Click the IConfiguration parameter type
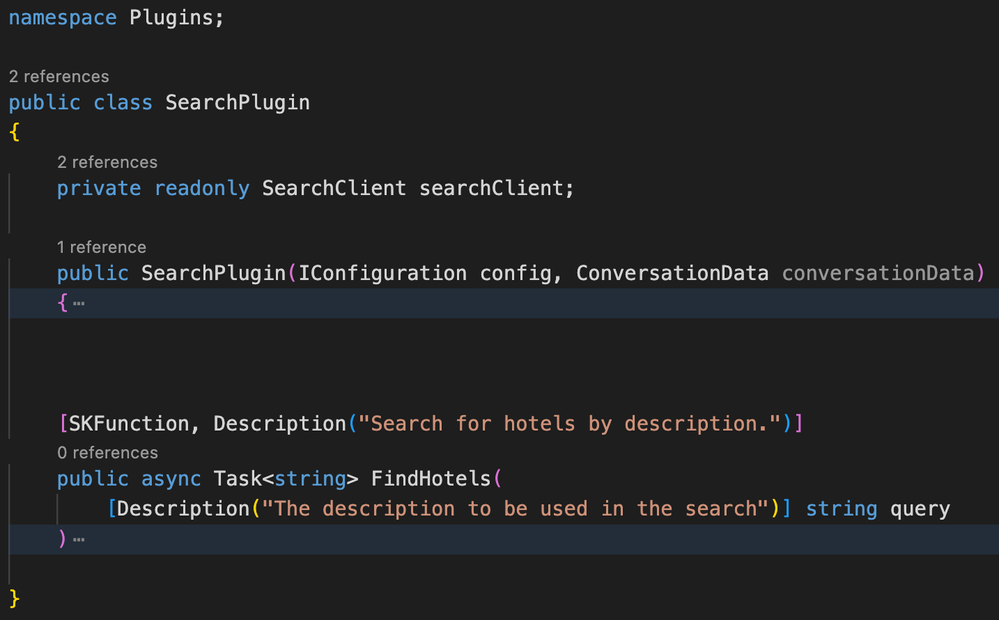The image size is (999, 620). pyautogui.click(x=382, y=273)
